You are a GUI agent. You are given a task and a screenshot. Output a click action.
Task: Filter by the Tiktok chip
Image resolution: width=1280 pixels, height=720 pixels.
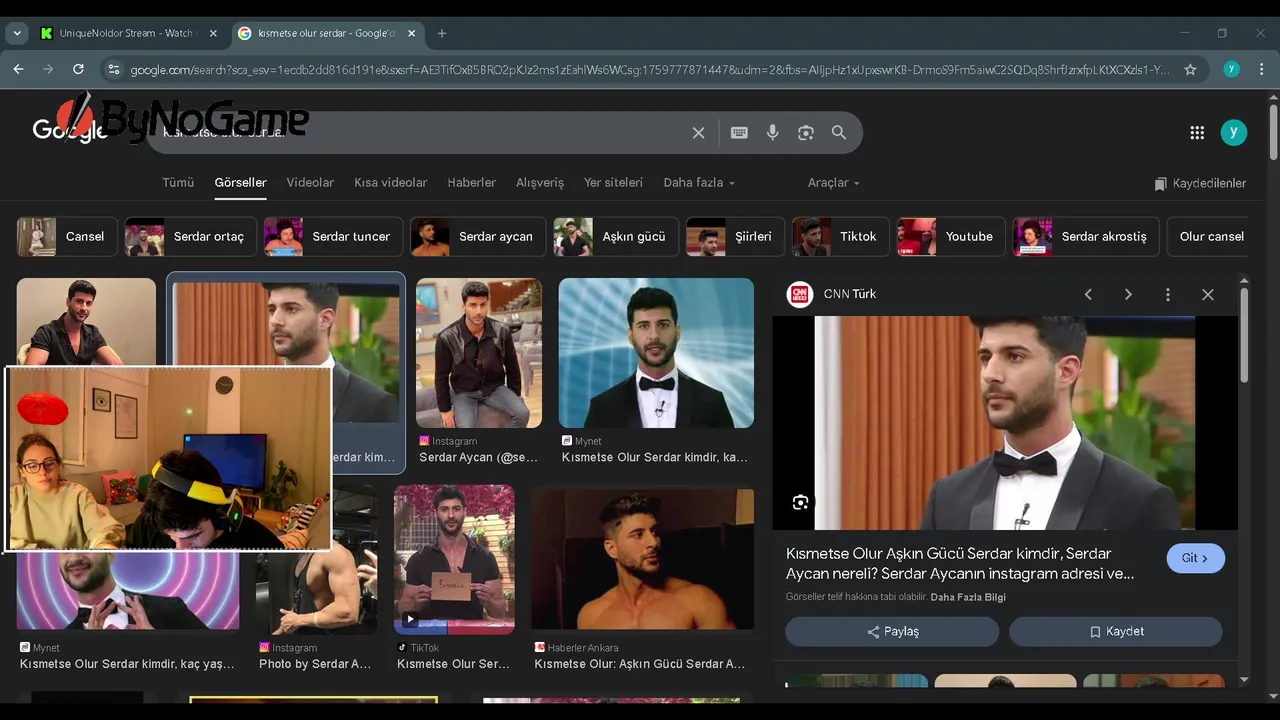pyautogui.click(x=841, y=237)
